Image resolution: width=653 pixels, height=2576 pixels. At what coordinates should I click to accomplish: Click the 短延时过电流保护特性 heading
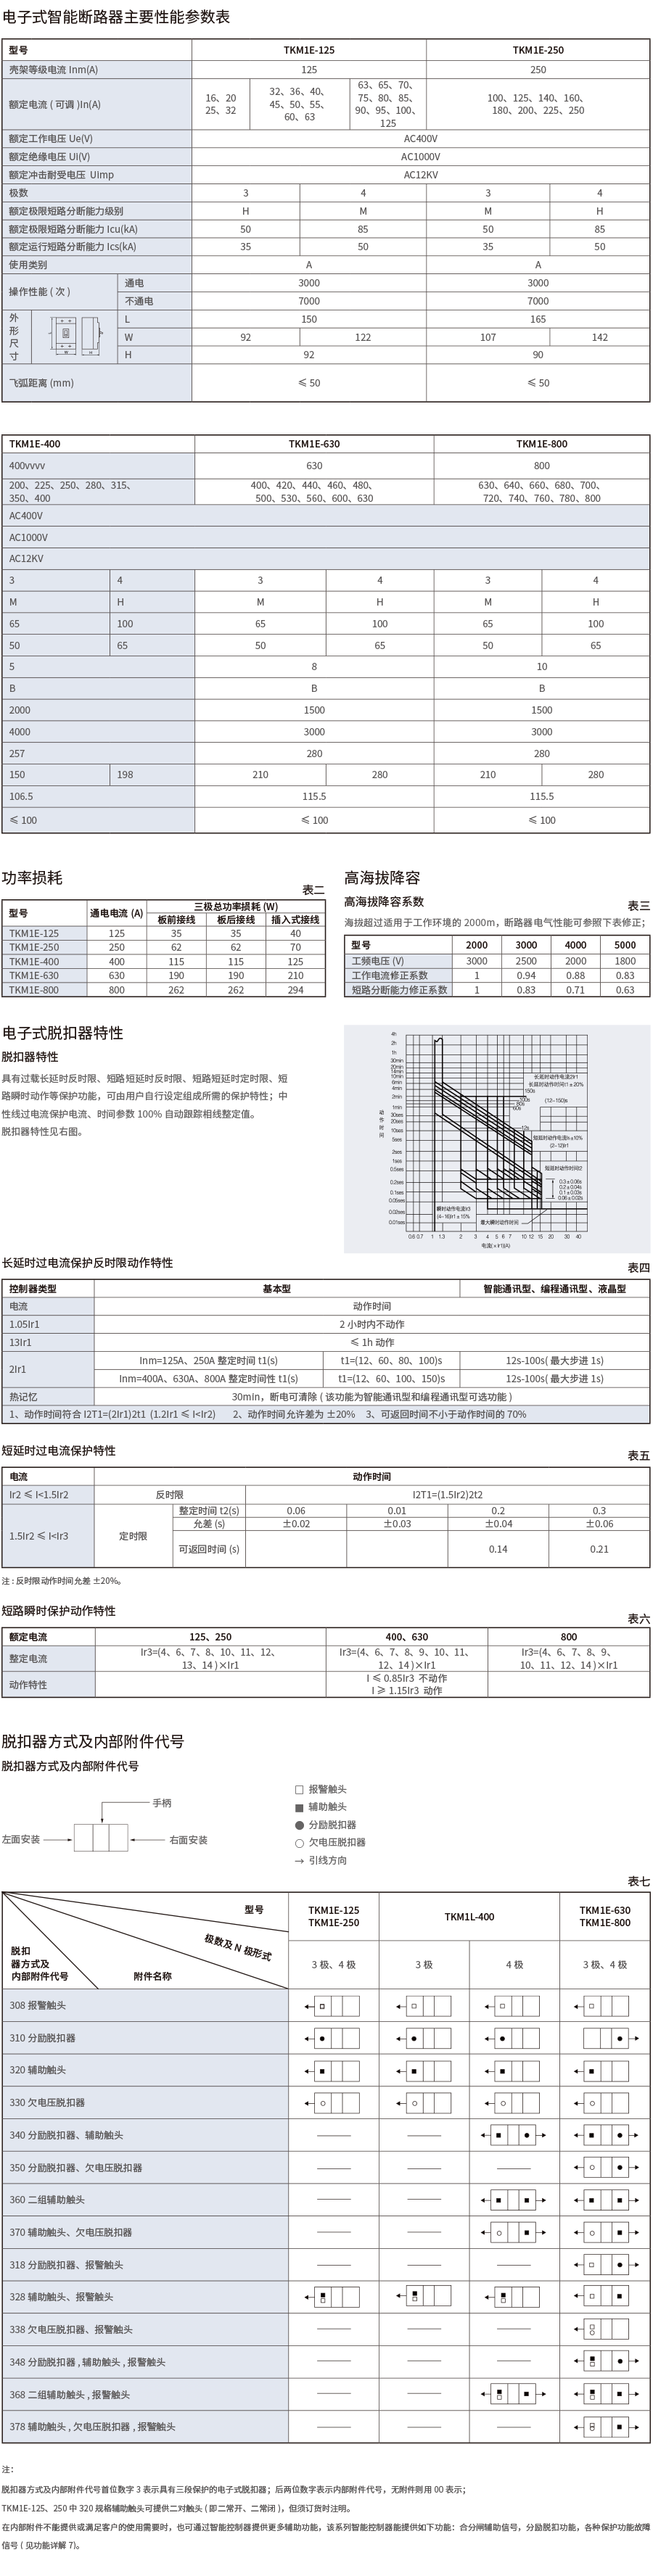click(x=58, y=1451)
